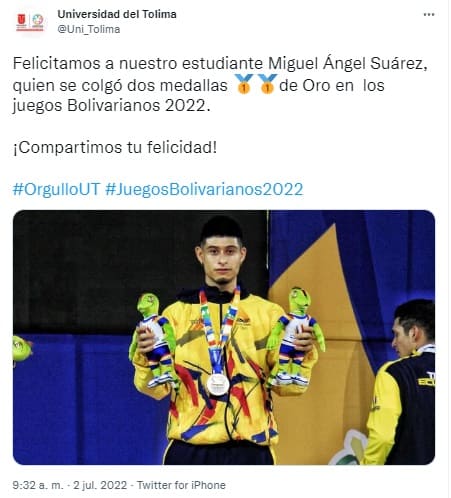The width and height of the screenshot is (451, 498).
Task: Click the man in the black-and-yellow jacket
Action: [401, 382]
